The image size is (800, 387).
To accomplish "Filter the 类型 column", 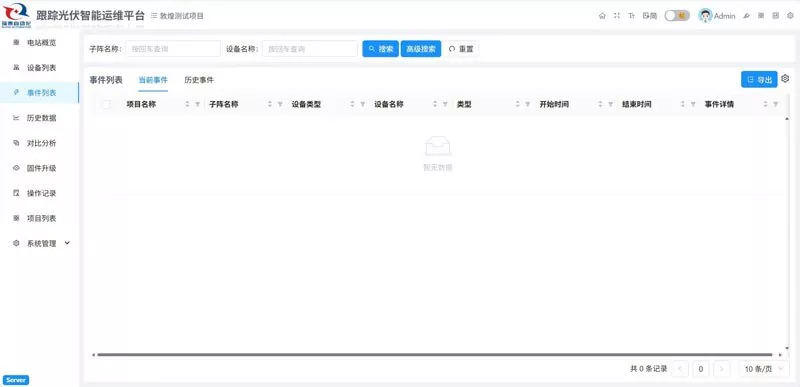I will tap(528, 105).
